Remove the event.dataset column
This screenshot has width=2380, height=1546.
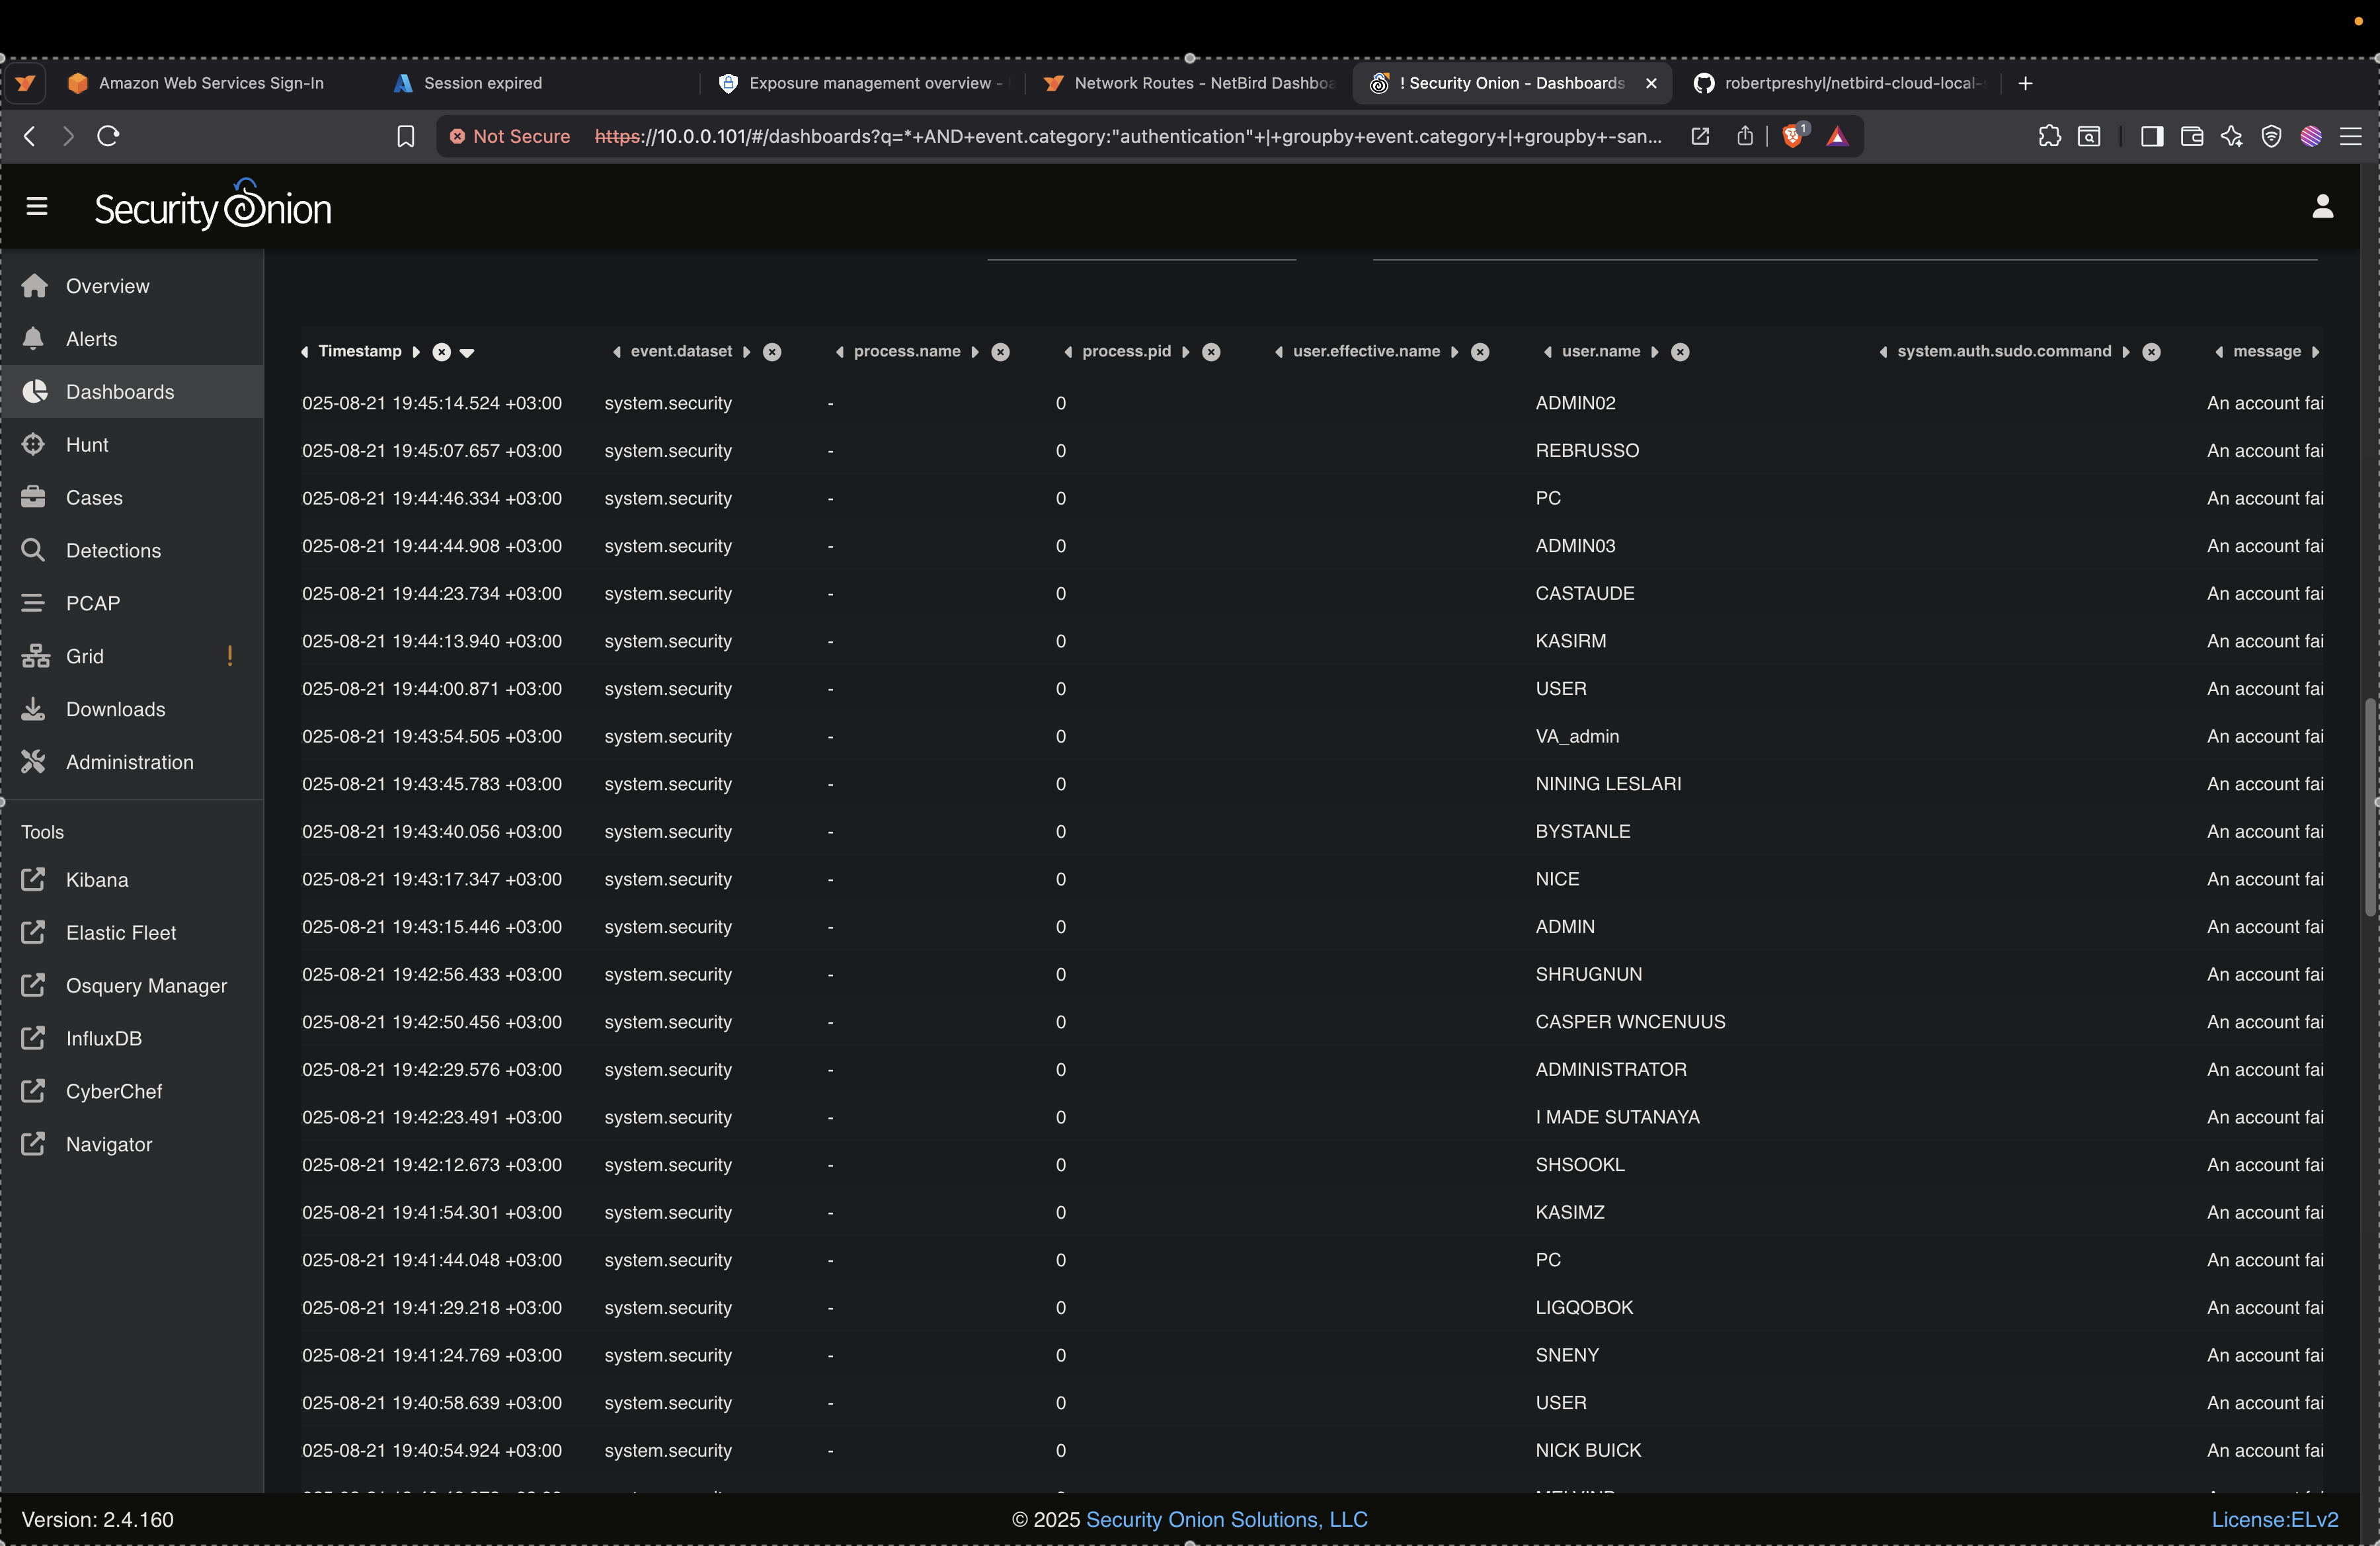[x=772, y=352]
